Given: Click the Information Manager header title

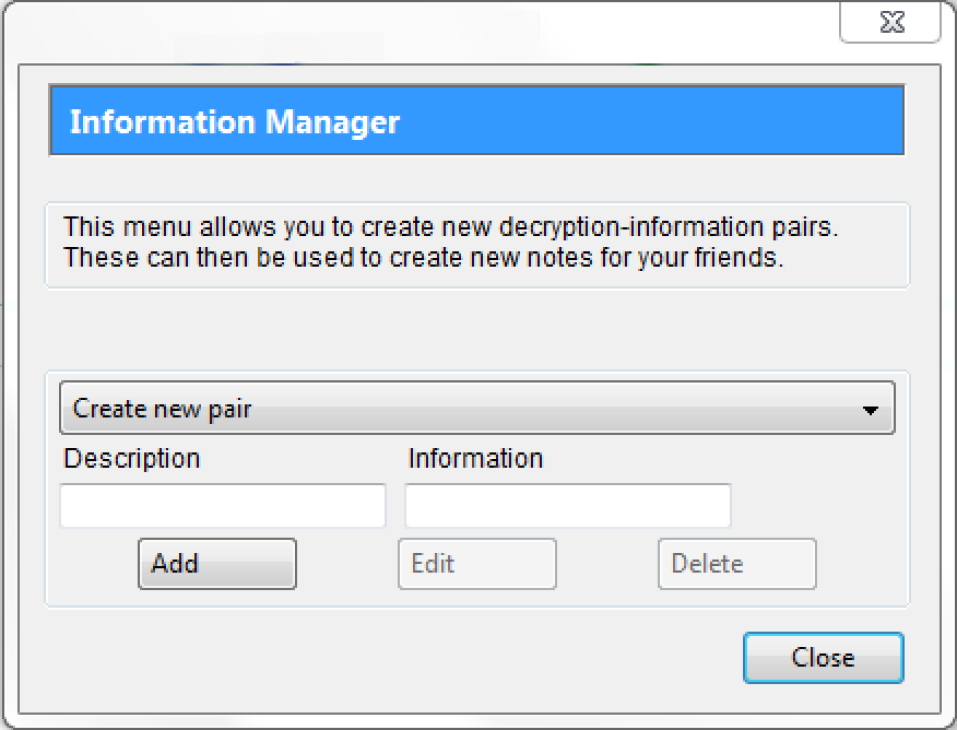Looking at the screenshot, I should [x=235, y=122].
